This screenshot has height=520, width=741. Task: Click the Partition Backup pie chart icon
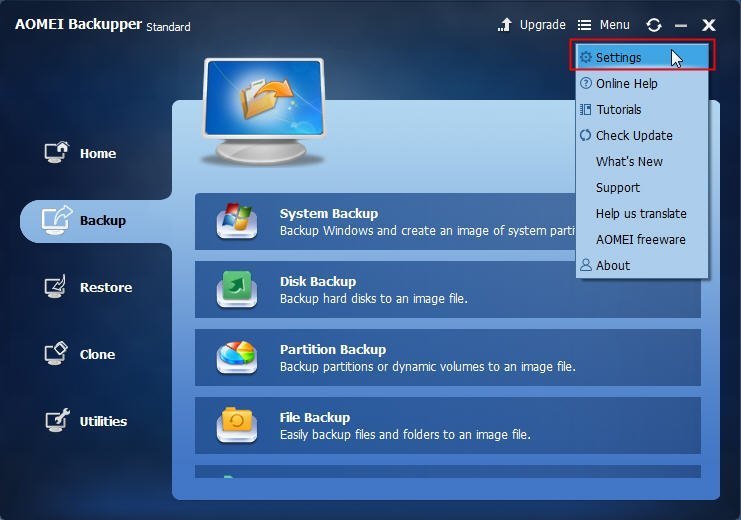[x=237, y=357]
